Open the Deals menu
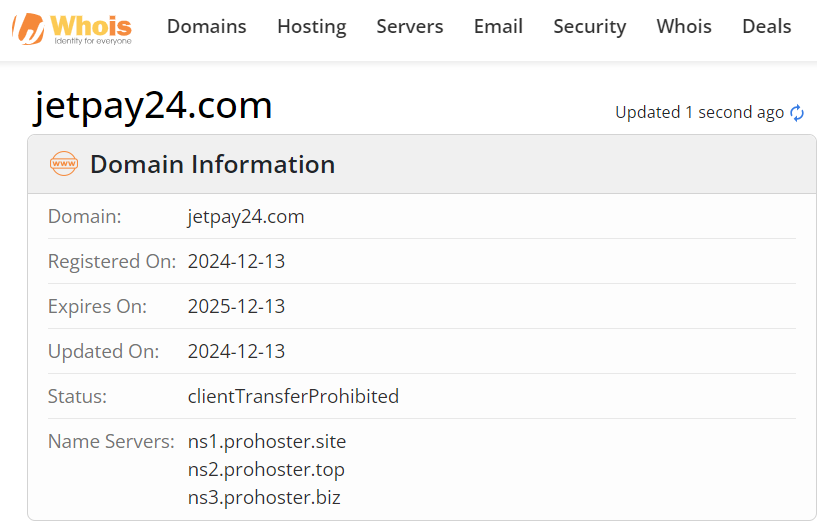This screenshot has width=817, height=532. (766, 27)
